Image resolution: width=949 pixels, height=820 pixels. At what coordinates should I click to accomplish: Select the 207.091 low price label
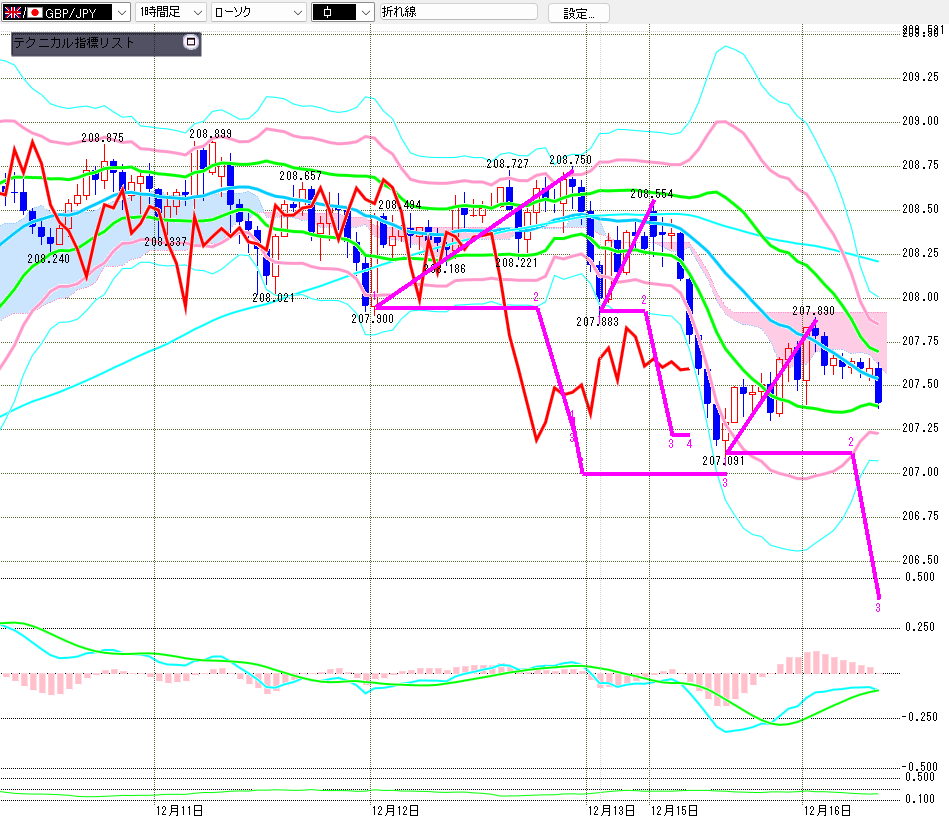[723, 461]
